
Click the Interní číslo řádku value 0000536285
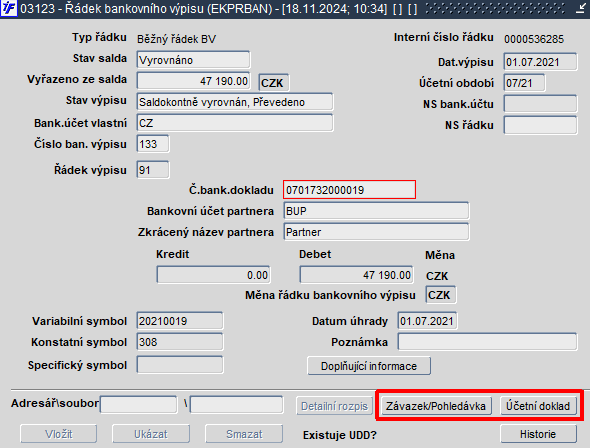534,39
